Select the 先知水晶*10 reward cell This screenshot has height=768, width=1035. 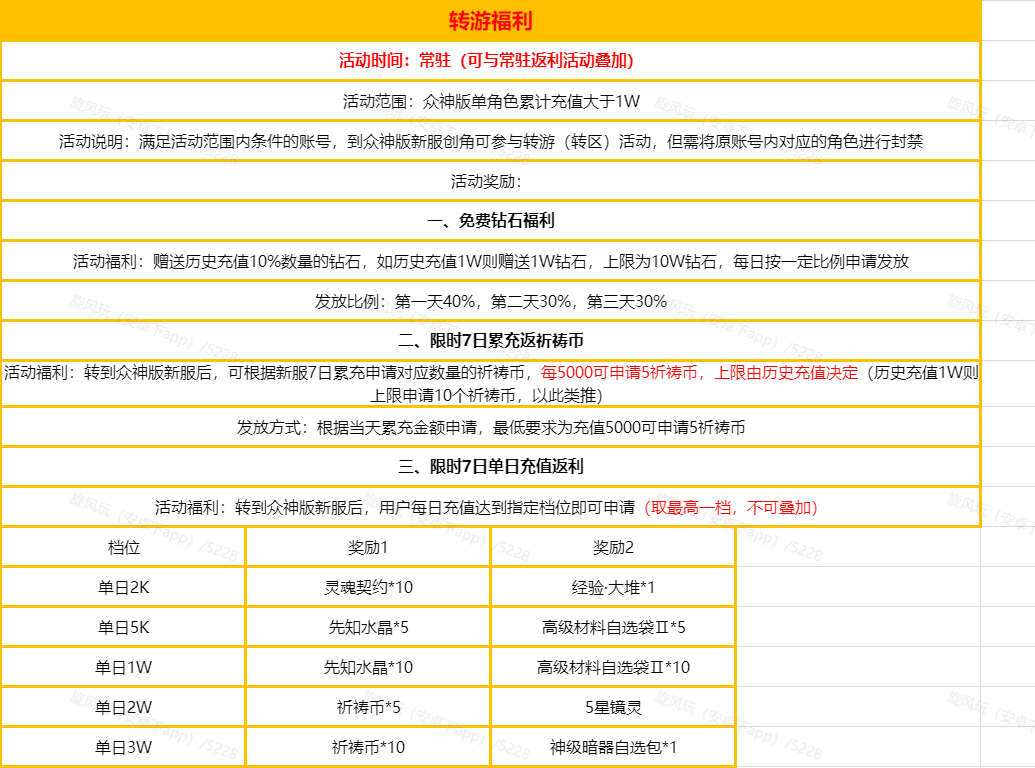click(x=368, y=668)
